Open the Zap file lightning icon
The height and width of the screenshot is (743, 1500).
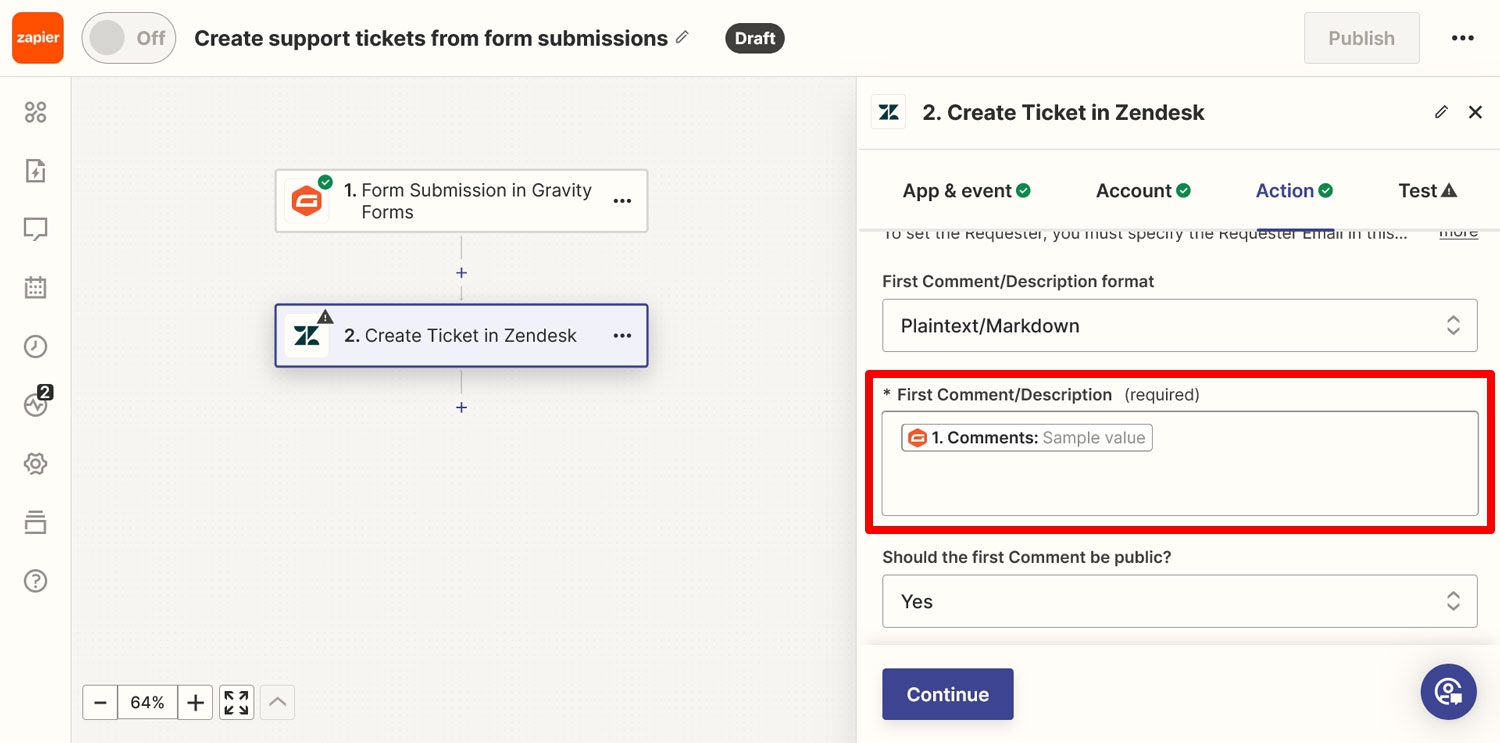pyautogui.click(x=35, y=171)
